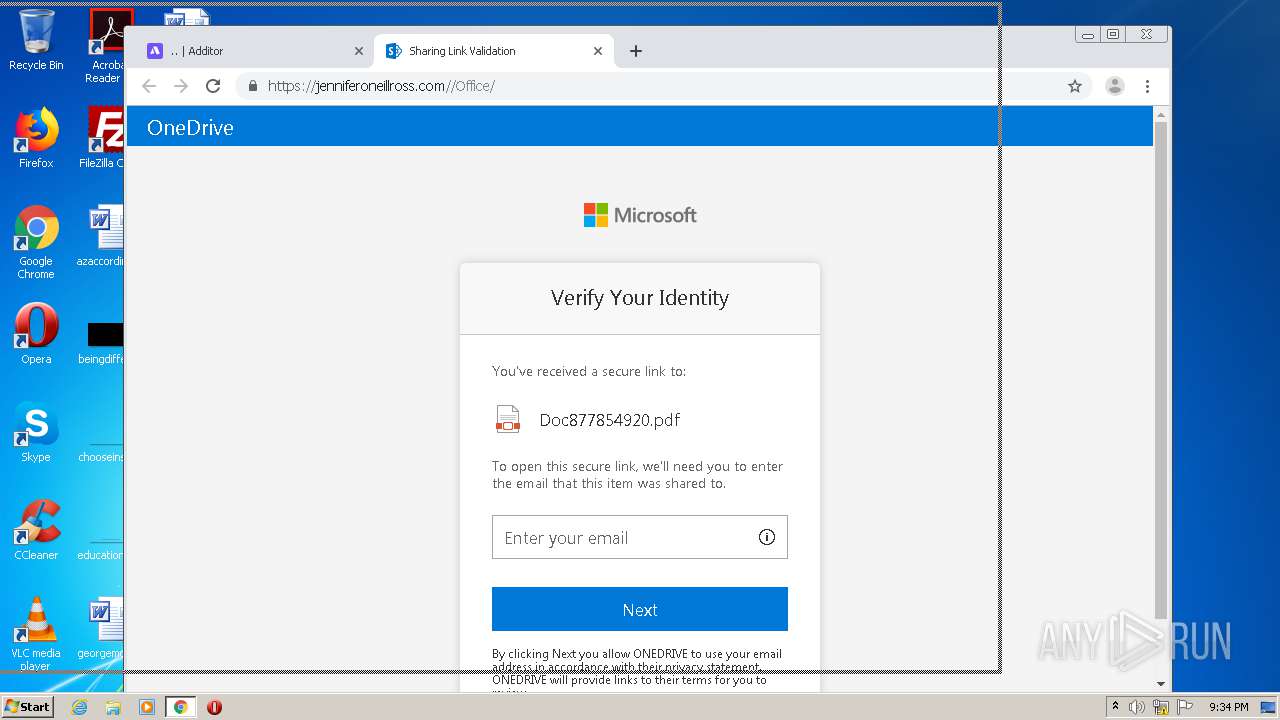Open azaccording Word document on desktop
The width and height of the screenshot is (1280, 720).
(102, 236)
